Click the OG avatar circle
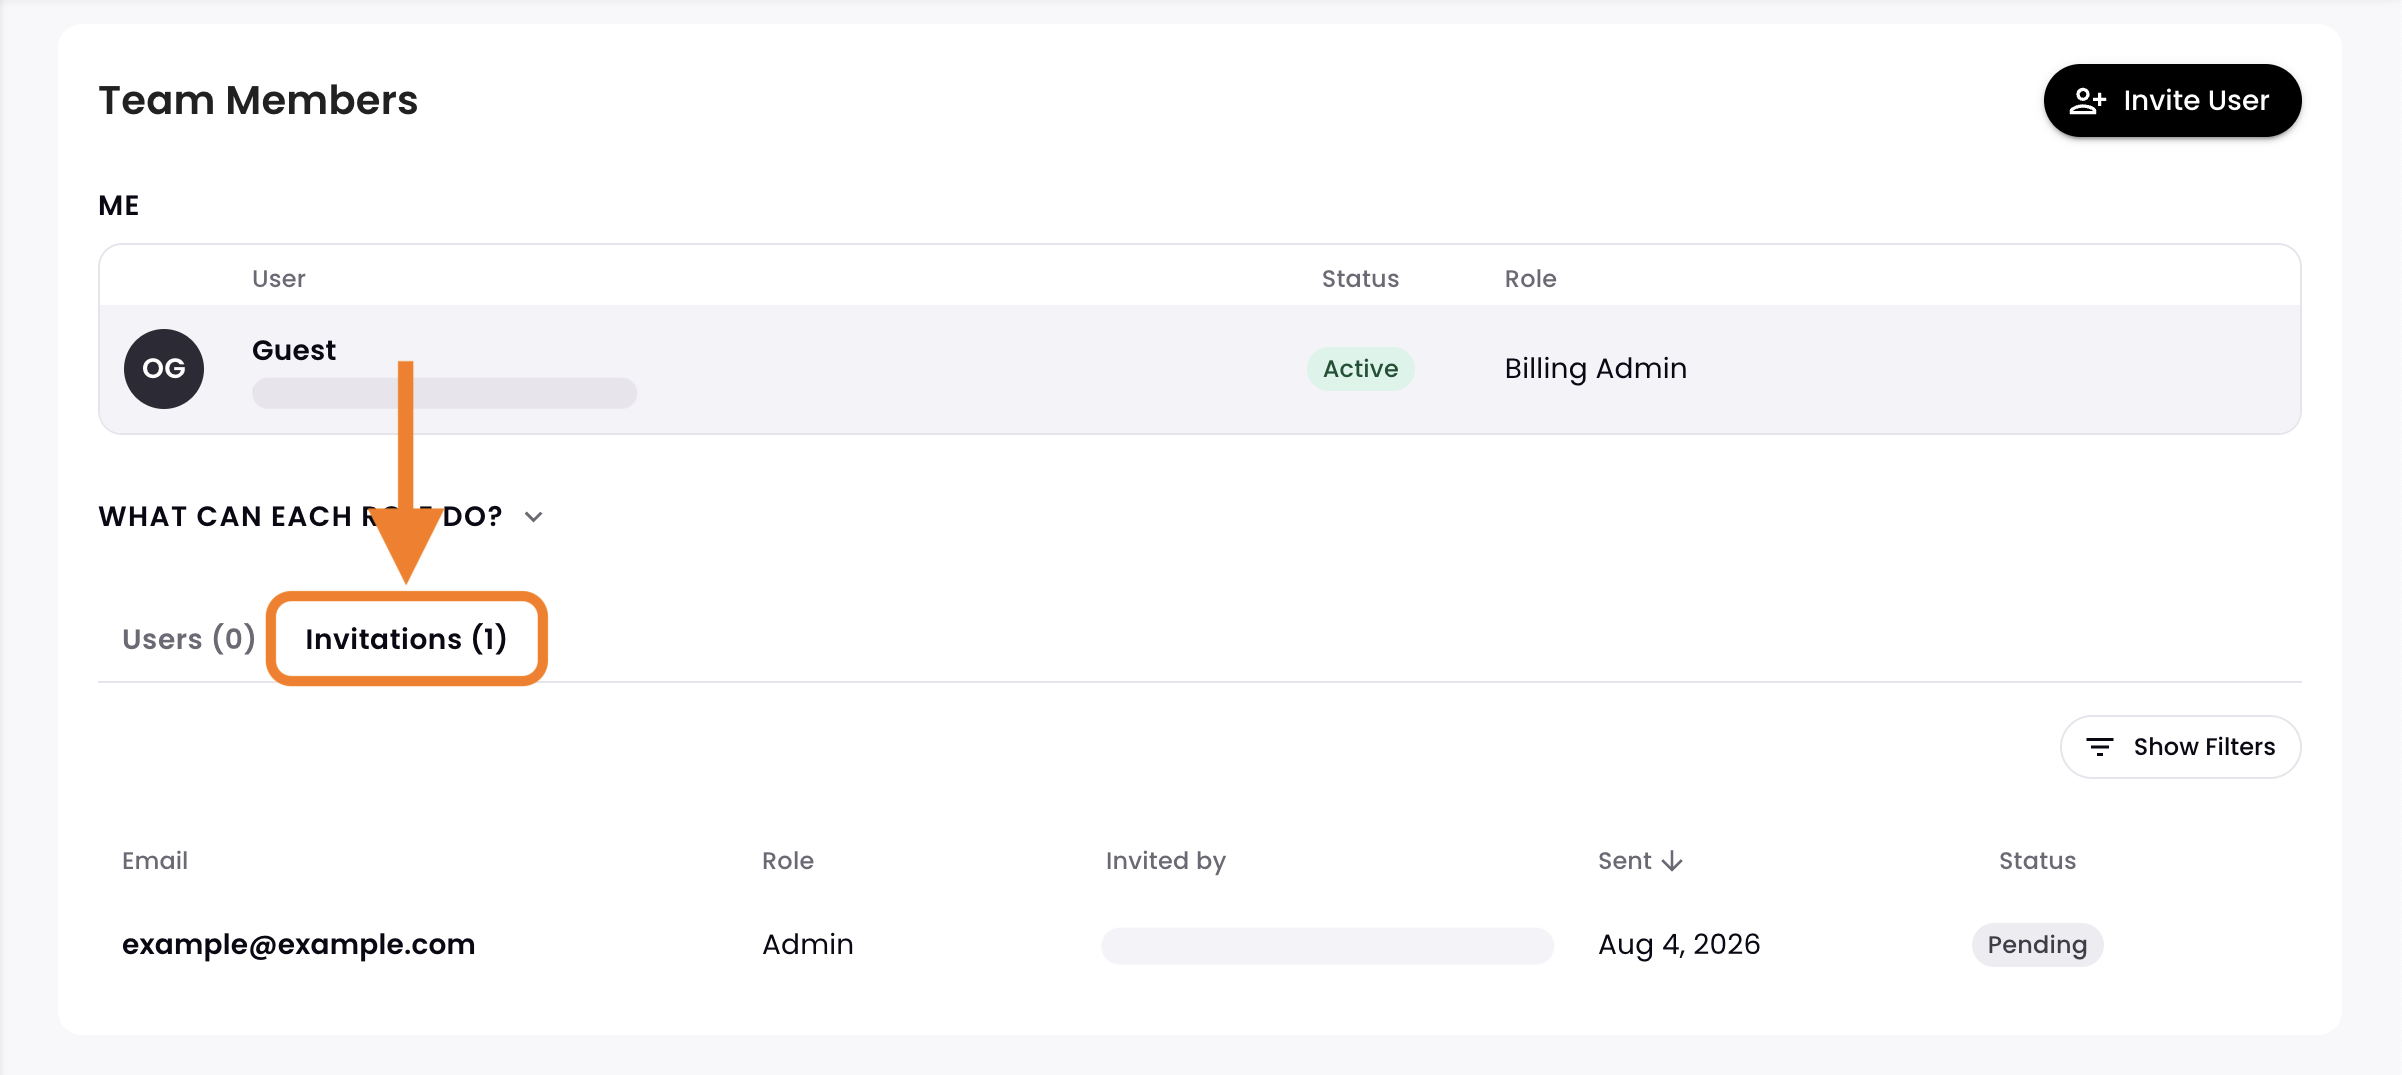Screen dimensions: 2402x1075 point(164,369)
